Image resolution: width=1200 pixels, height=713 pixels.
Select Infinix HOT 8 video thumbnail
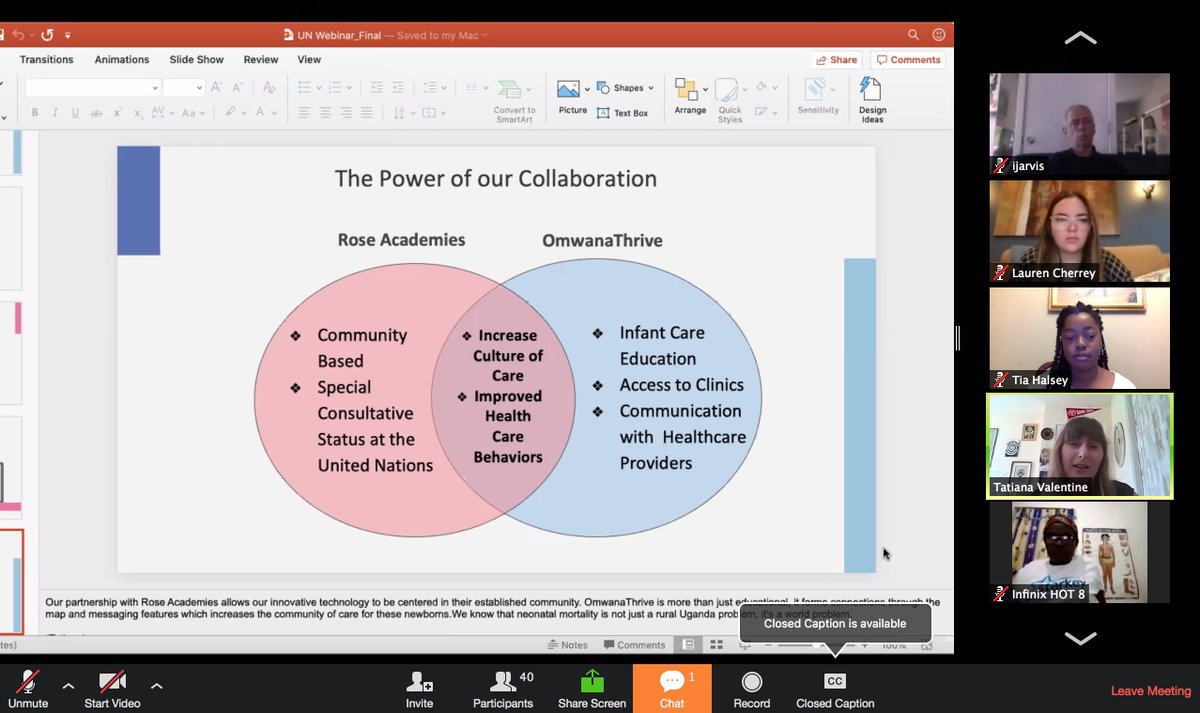(x=1080, y=553)
